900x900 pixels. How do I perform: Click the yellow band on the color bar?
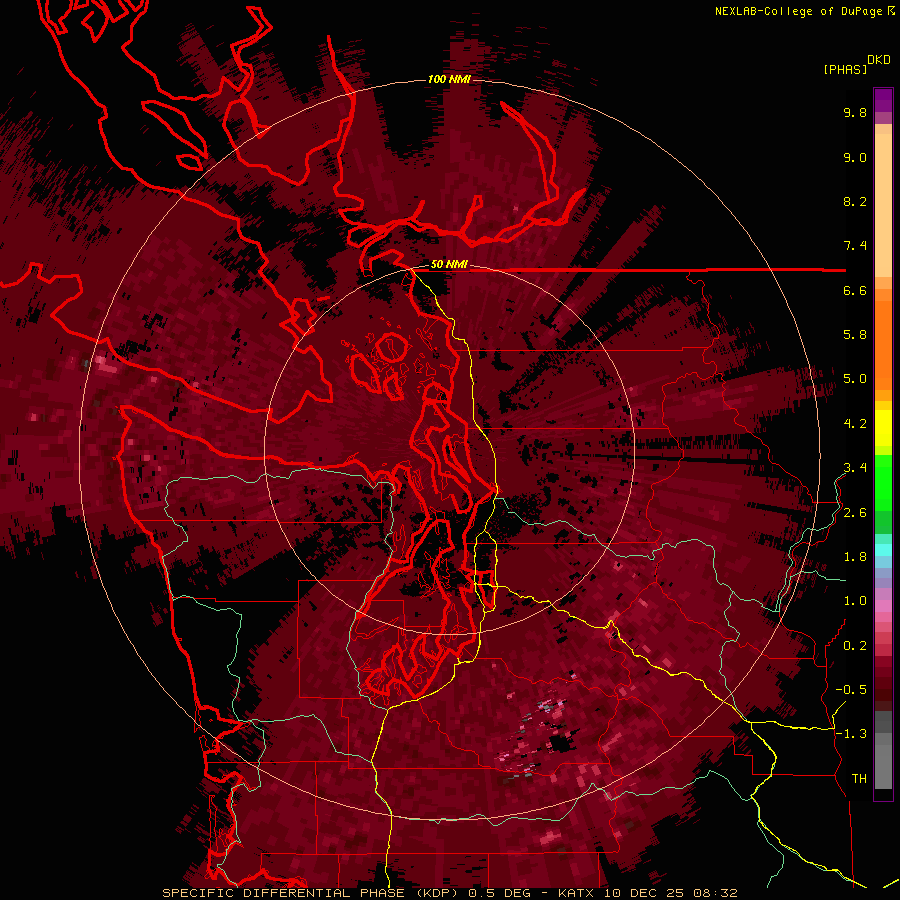coord(883,428)
